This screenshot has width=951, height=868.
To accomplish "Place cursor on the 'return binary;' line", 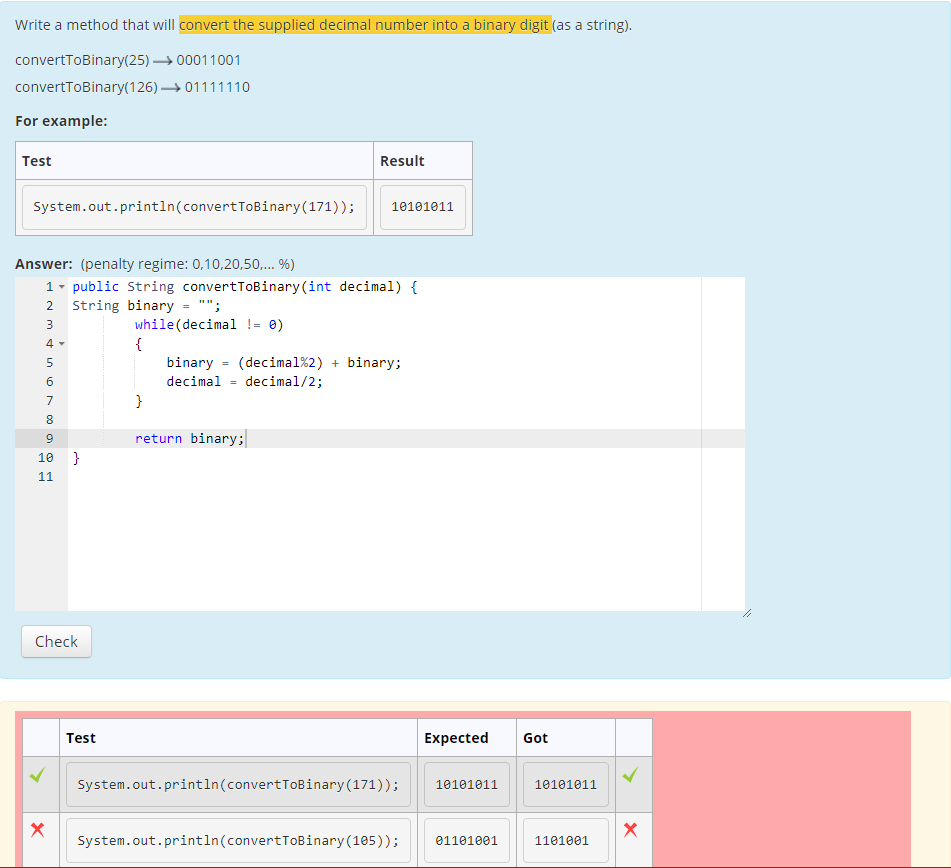I will [189, 439].
